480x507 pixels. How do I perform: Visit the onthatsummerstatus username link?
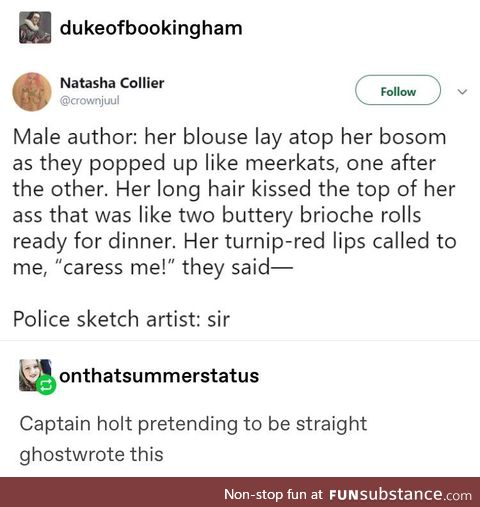point(159,376)
